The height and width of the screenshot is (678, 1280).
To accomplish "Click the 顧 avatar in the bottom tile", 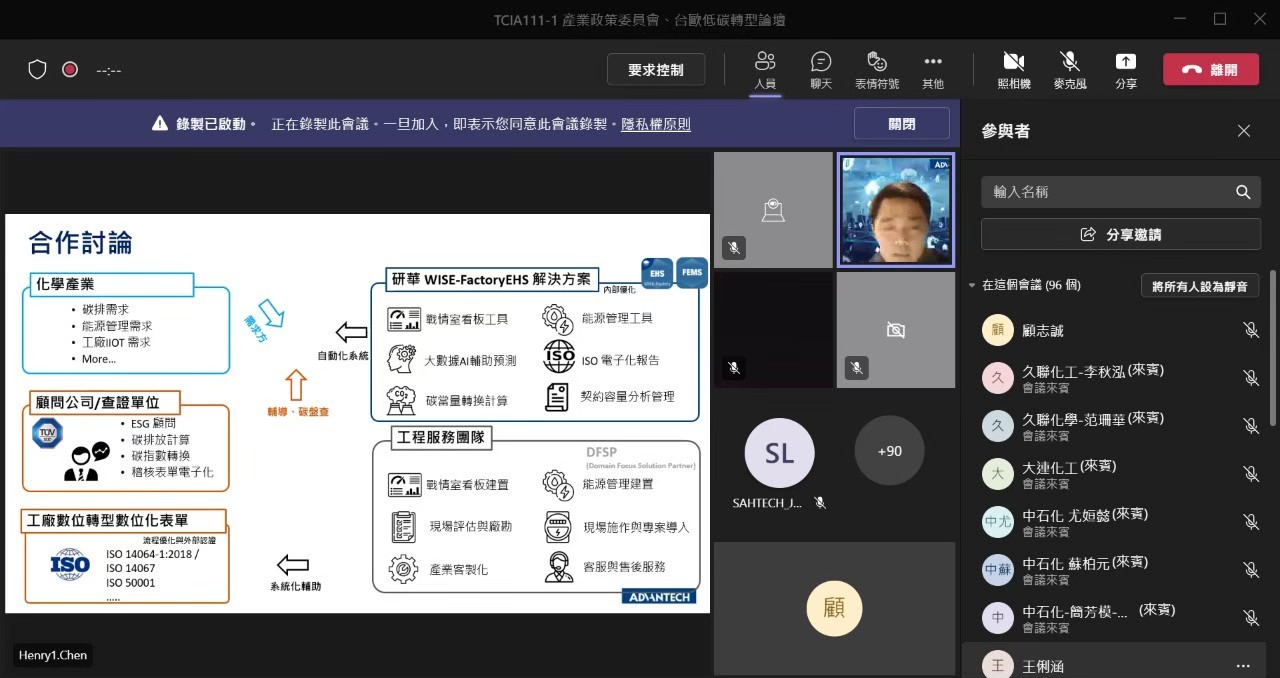I will pyautogui.click(x=834, y=606).
